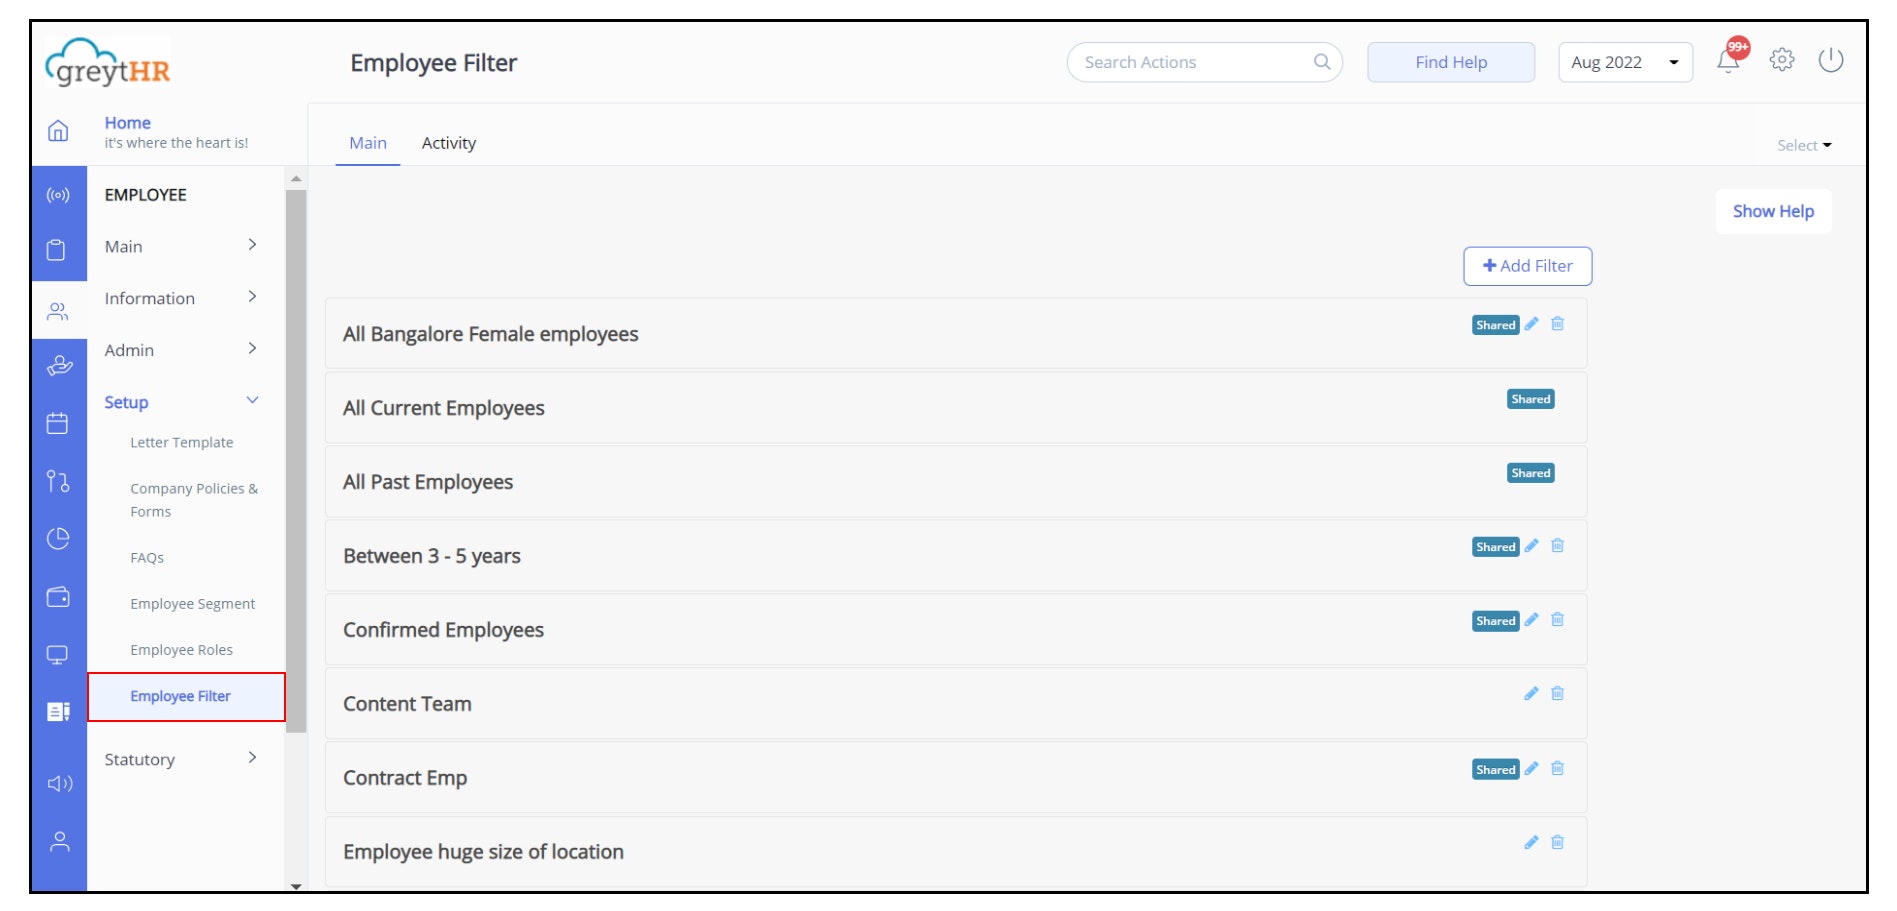This screenshot has width=1897, height=911.
Task: Delete the Contract Emp filter via trash icon
Action: [1557, 768]
